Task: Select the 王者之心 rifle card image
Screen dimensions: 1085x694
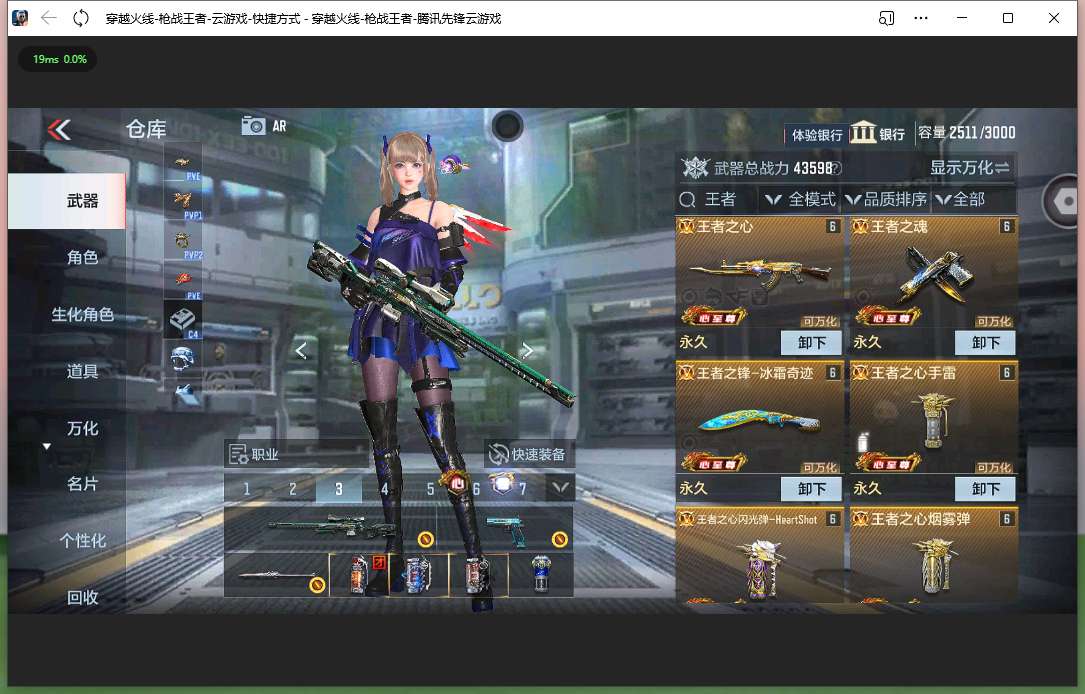Action: pyautogui.click(x=760, y=273)
